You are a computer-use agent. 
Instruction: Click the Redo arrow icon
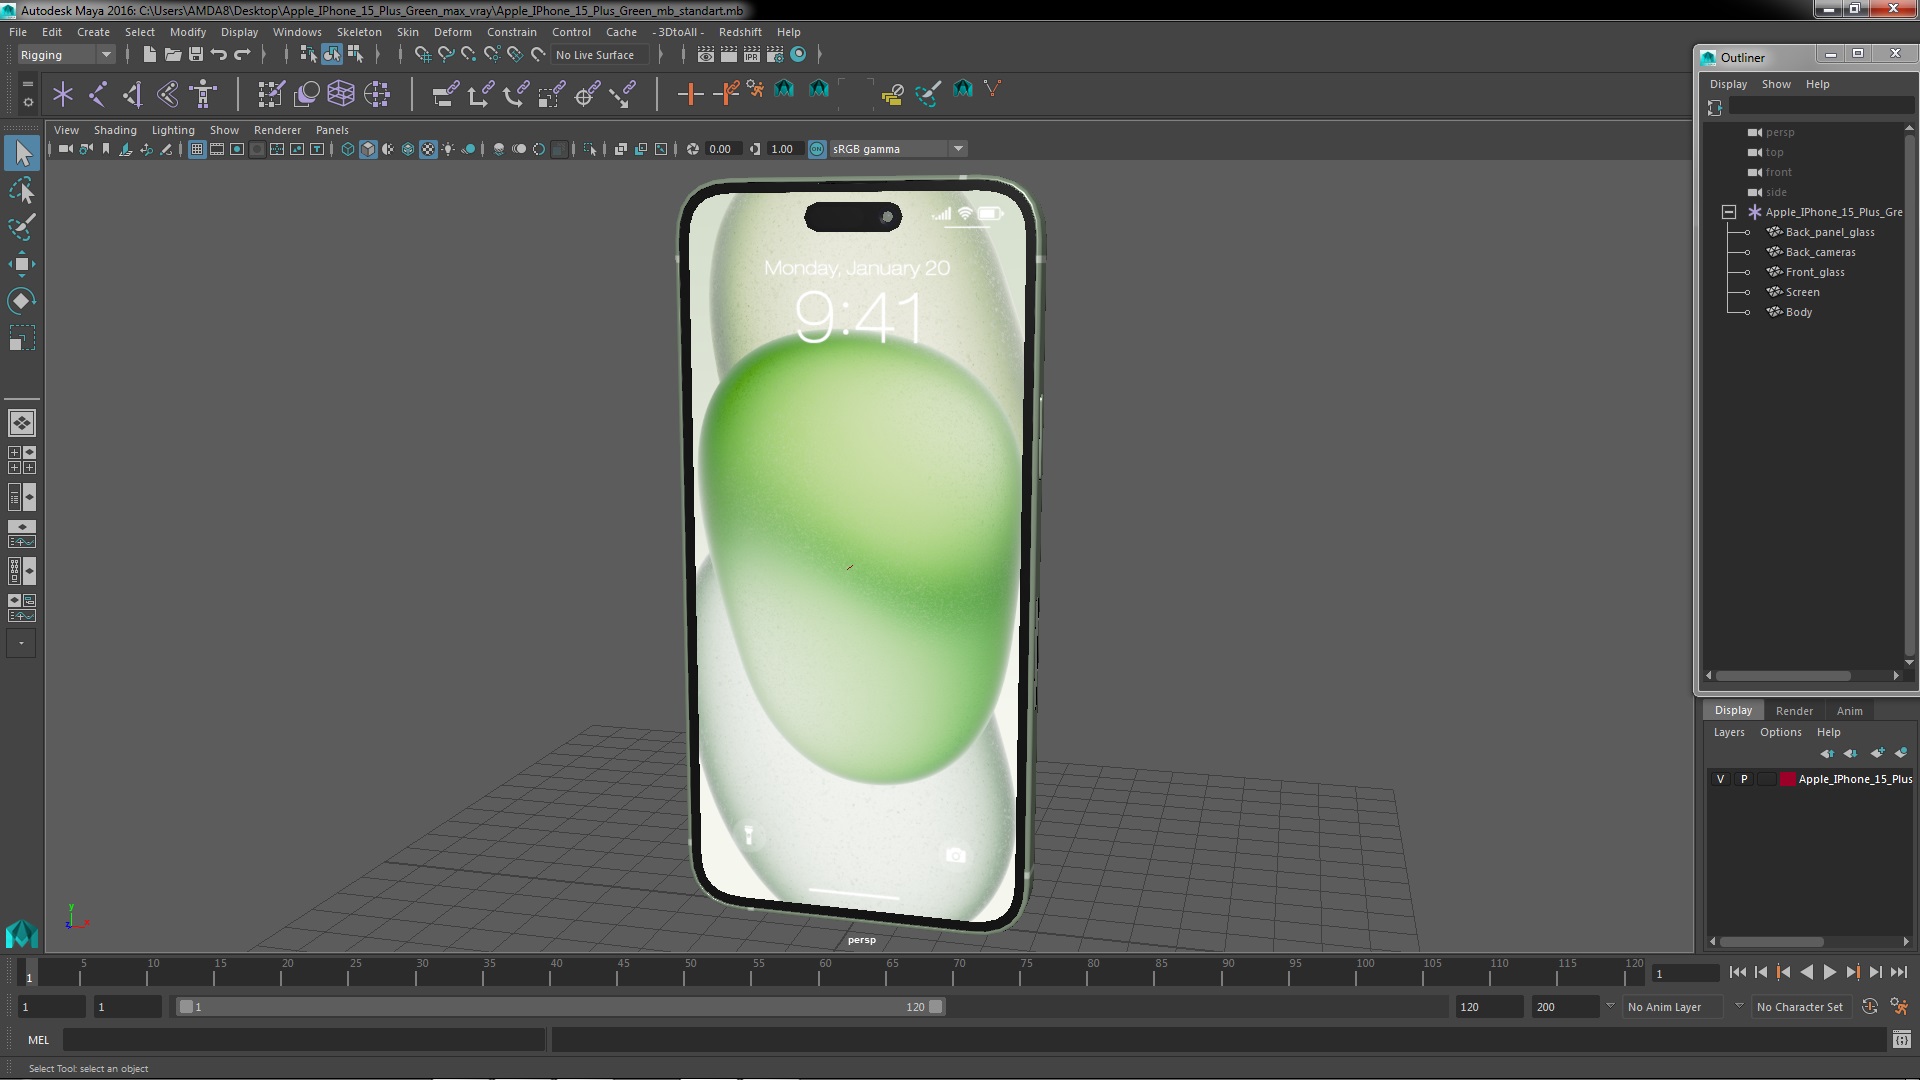click(242, 55)
